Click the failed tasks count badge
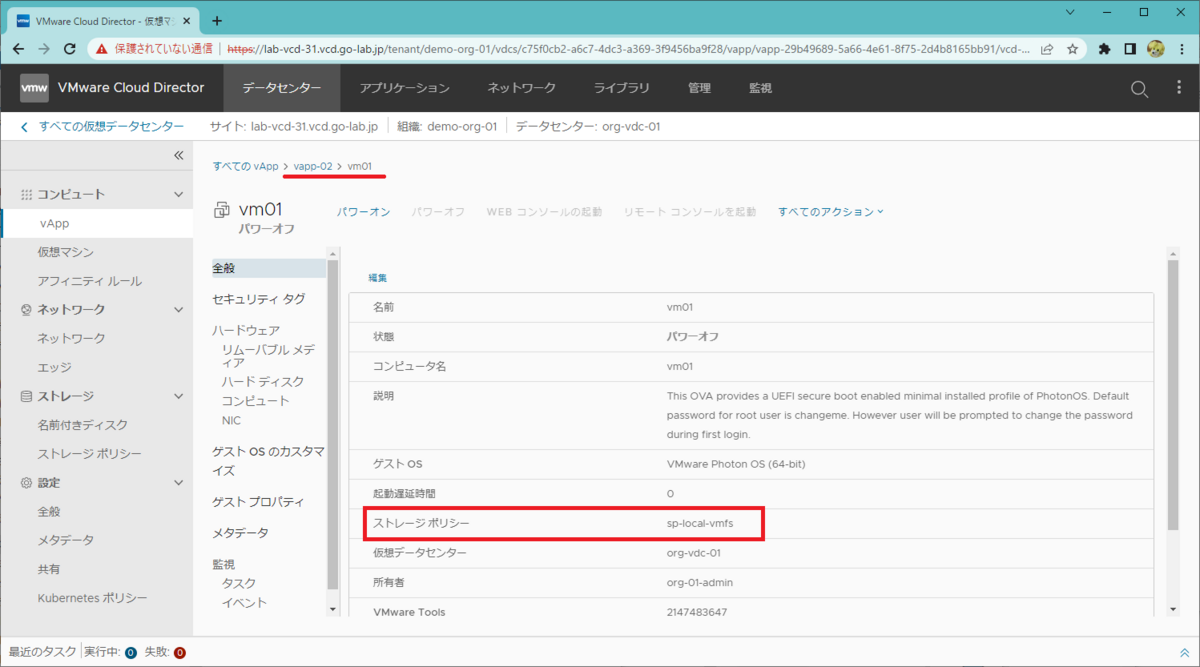1200x667 pixels. point(180,653)
